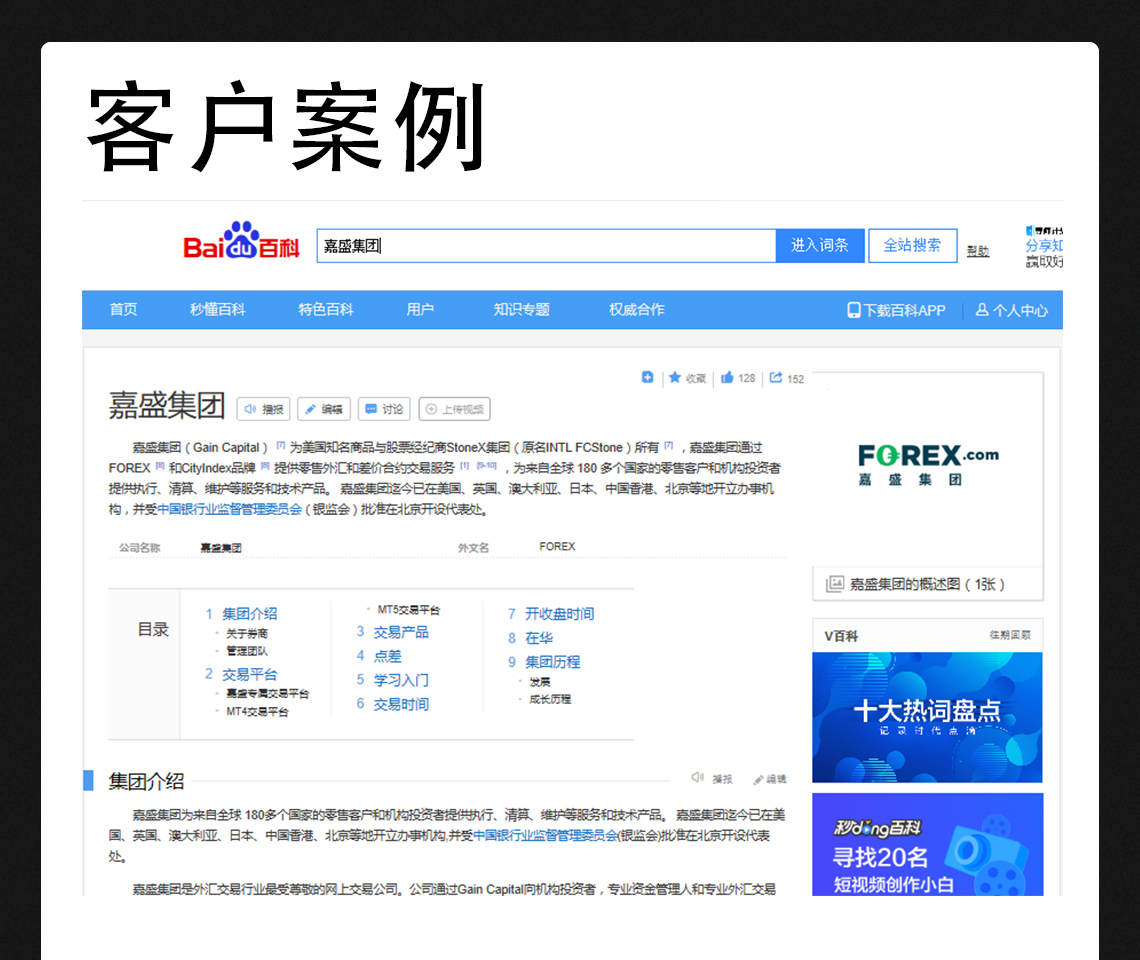Jump to 集团历程 in the 目录
Image resolution: width=1140 pixels, height=960 pixels.
click(x=553, y=662)
